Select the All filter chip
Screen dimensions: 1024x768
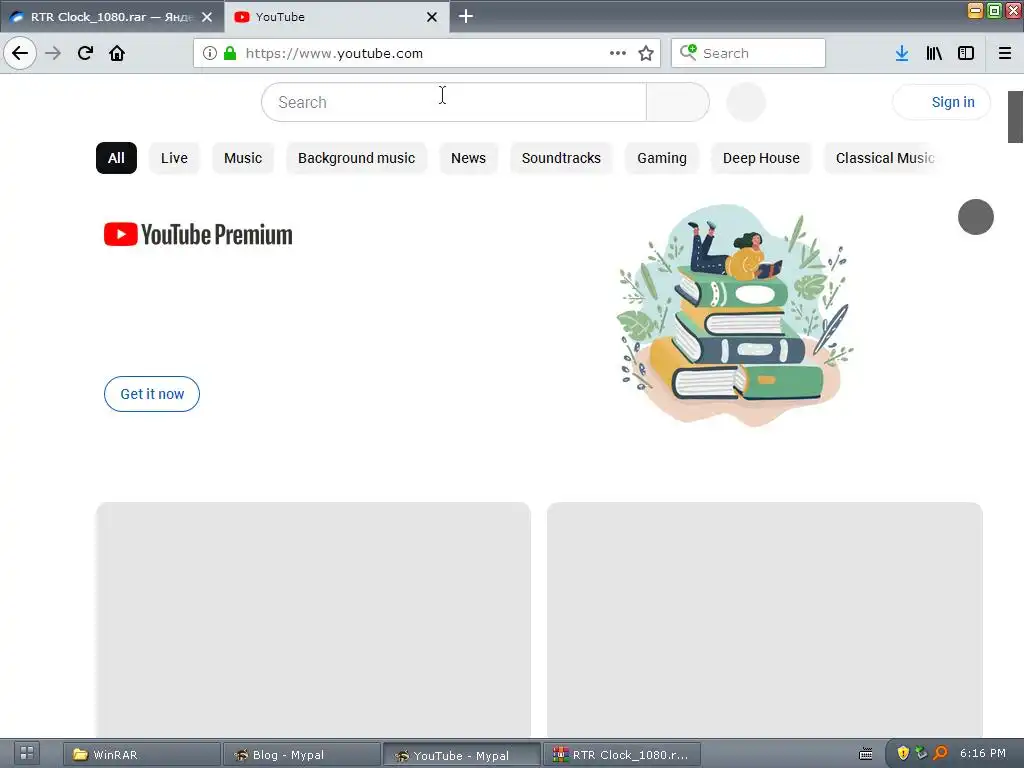116,158
